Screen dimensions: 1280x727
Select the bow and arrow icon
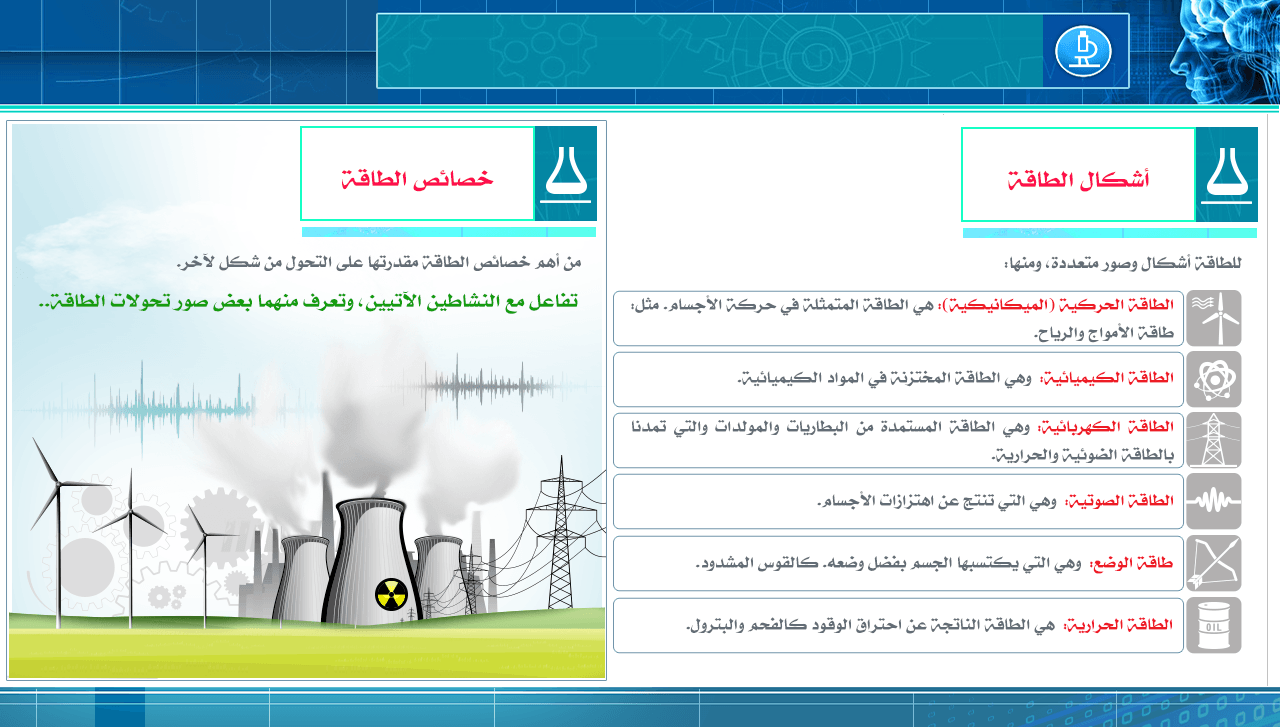[x=1213, y=563]
